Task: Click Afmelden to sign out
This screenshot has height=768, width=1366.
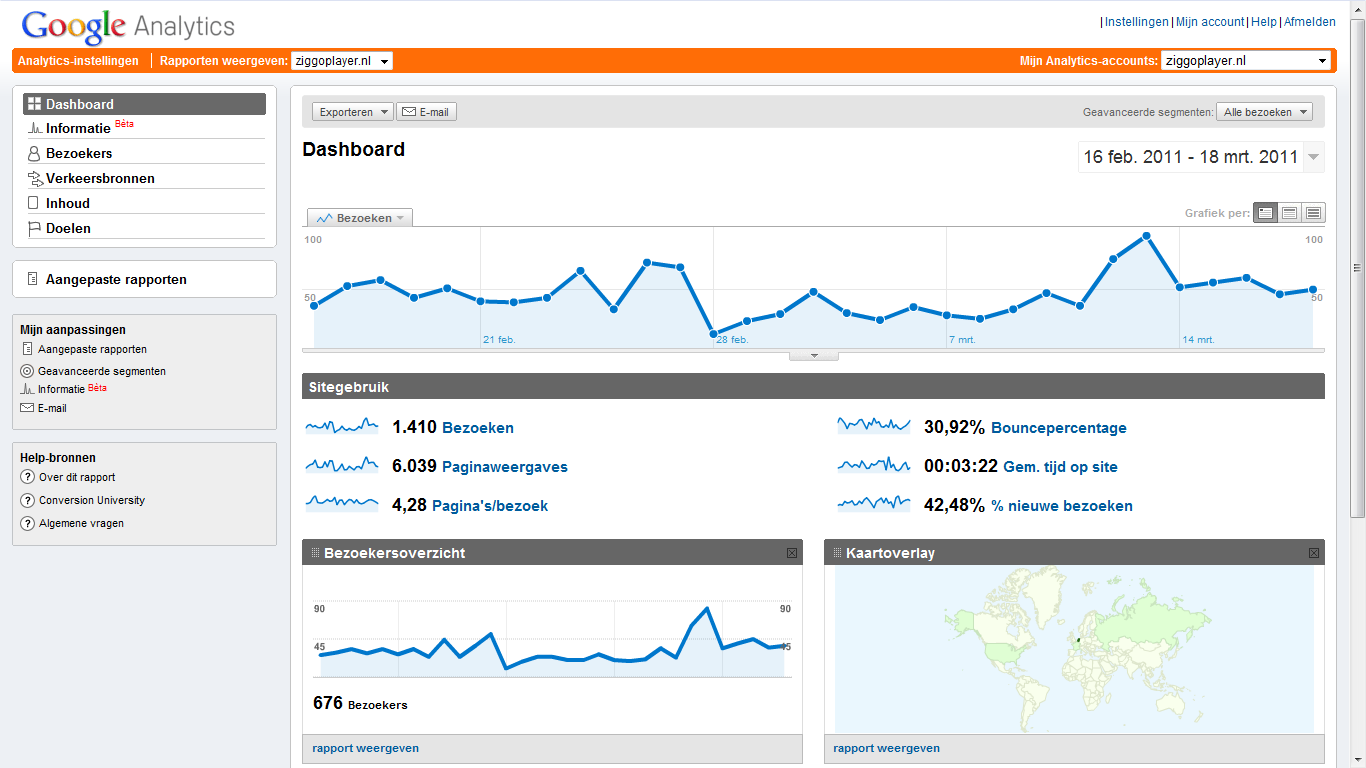Action: click(1309, 22)
